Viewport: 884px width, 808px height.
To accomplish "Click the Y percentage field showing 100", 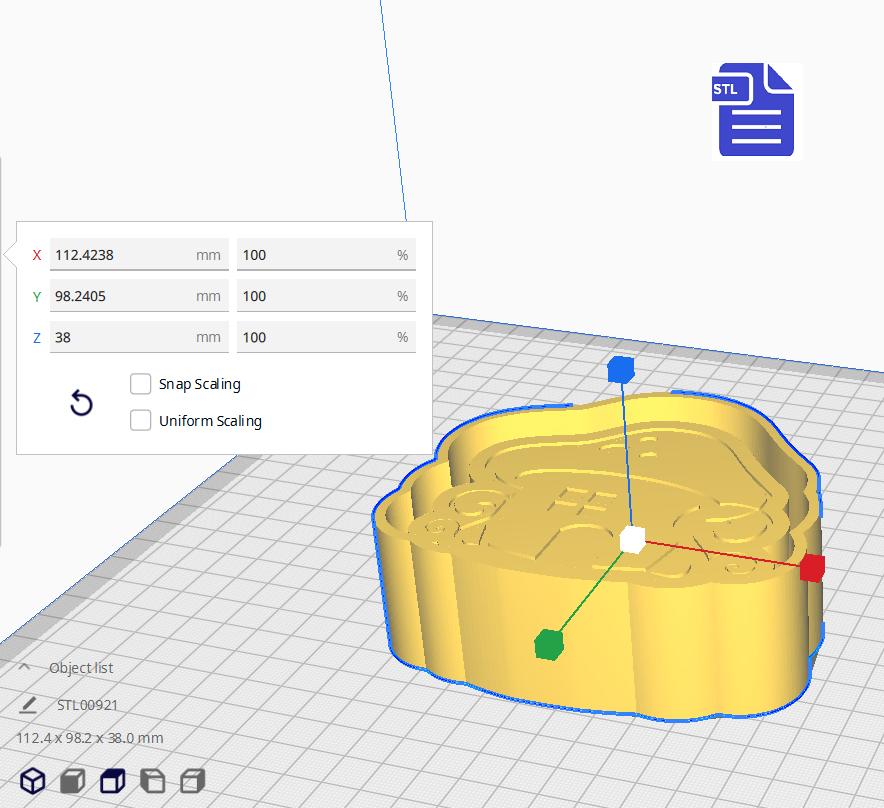I will 325,295.
